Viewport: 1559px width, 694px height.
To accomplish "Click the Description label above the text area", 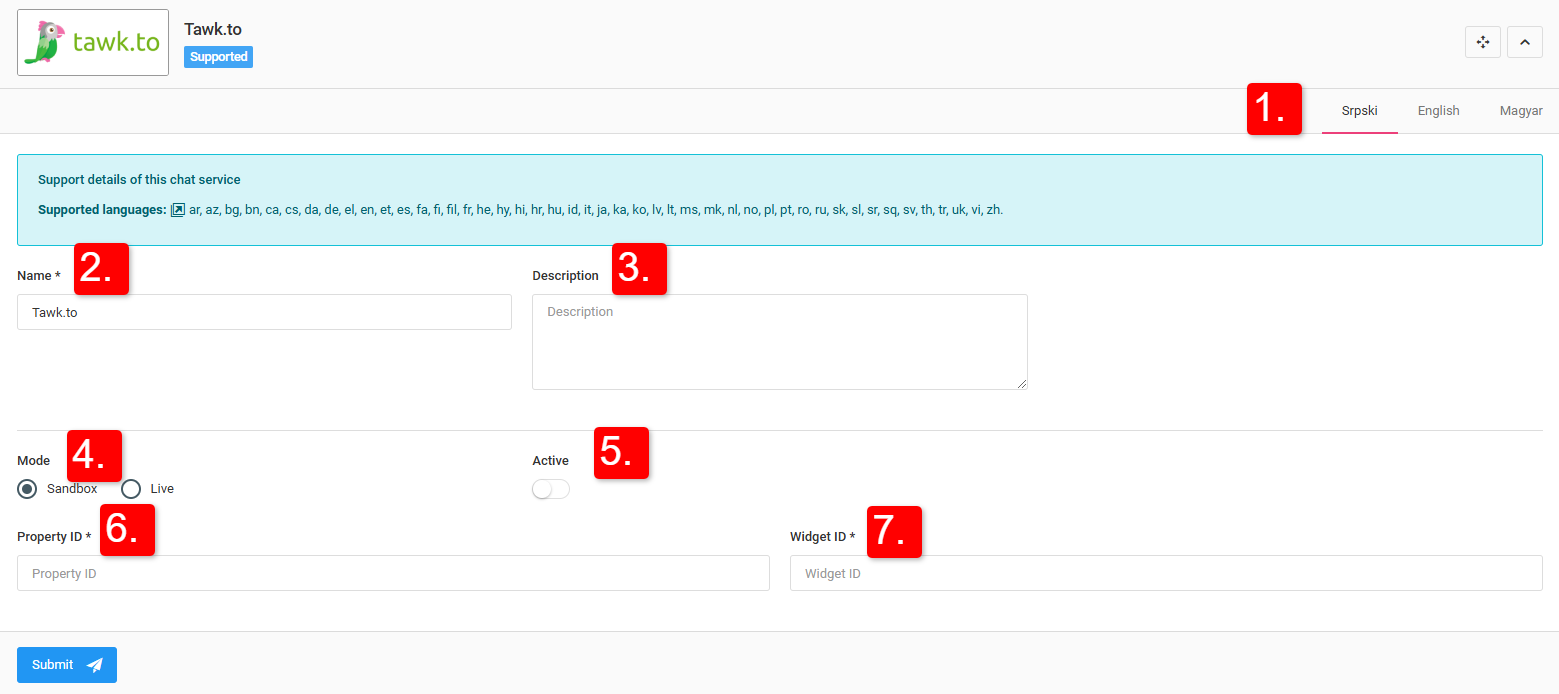I will [565, 275].
